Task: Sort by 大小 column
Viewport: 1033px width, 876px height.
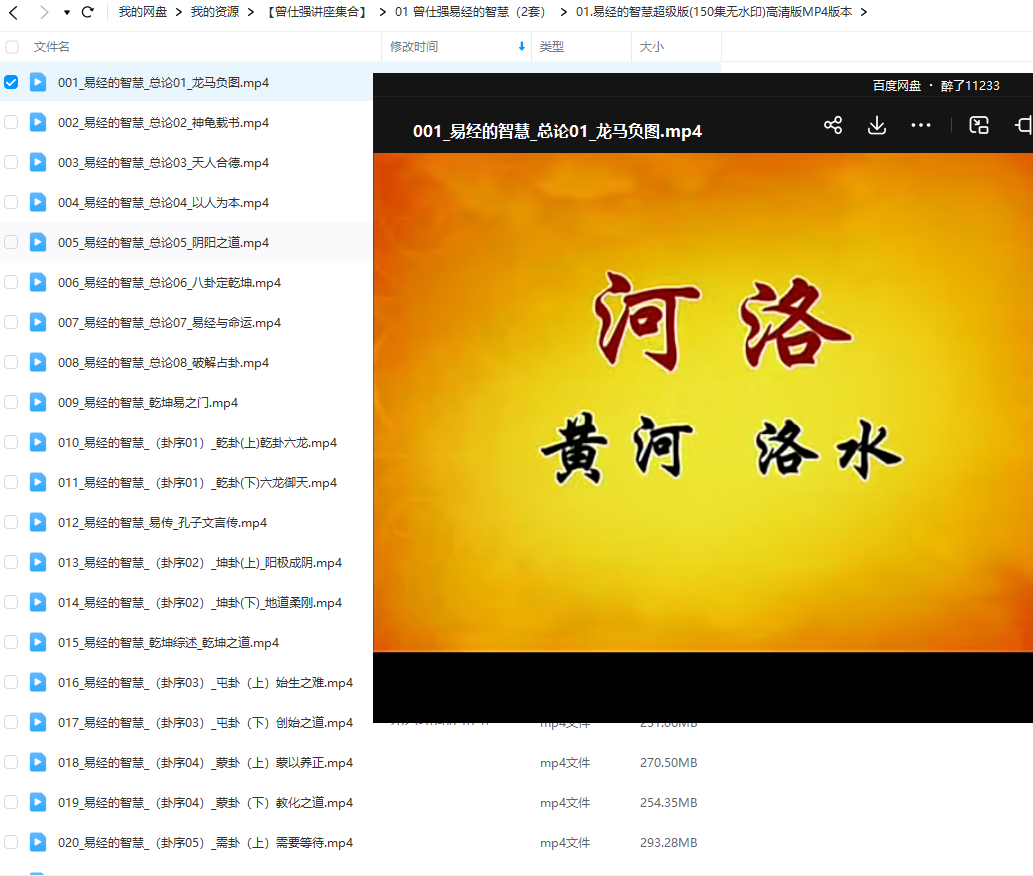Action: coord(652,47)
